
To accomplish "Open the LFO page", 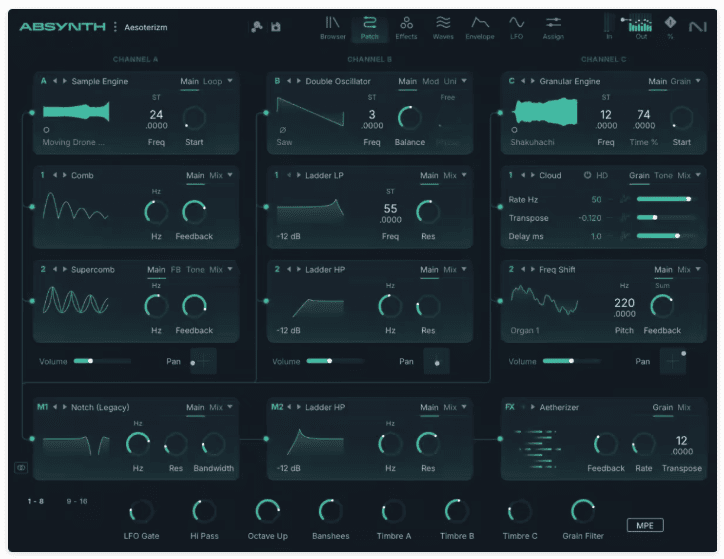I will coord(516,28).
